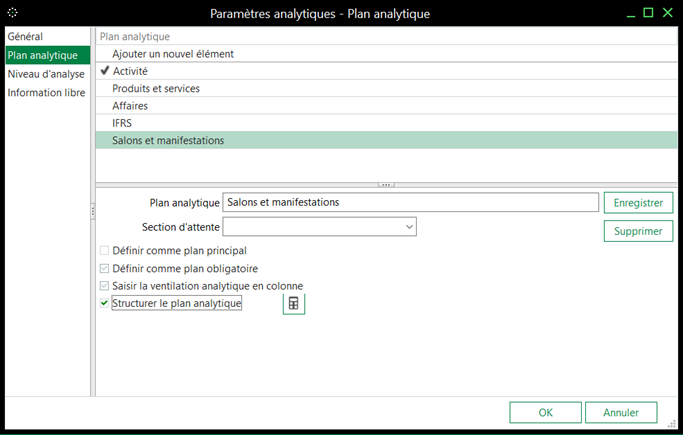Viewport: 683px width, 435px height.
Task: Click into the Plan analytique name field
Action: point(410,202)
